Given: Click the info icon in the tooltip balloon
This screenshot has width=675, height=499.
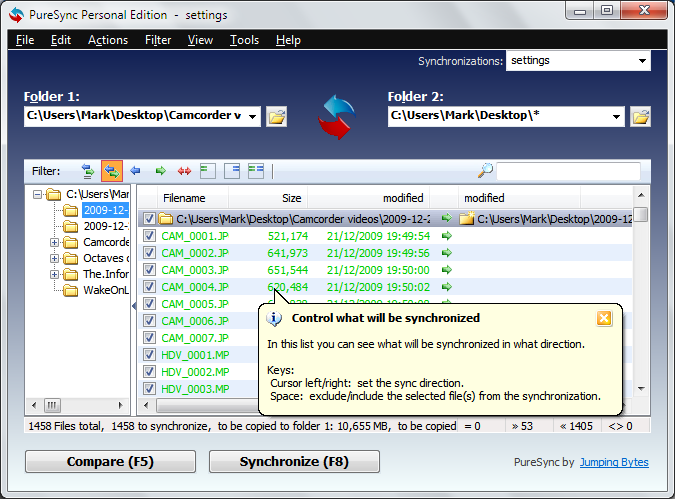Looking at the screenshot, I should (x=274, y=319).
